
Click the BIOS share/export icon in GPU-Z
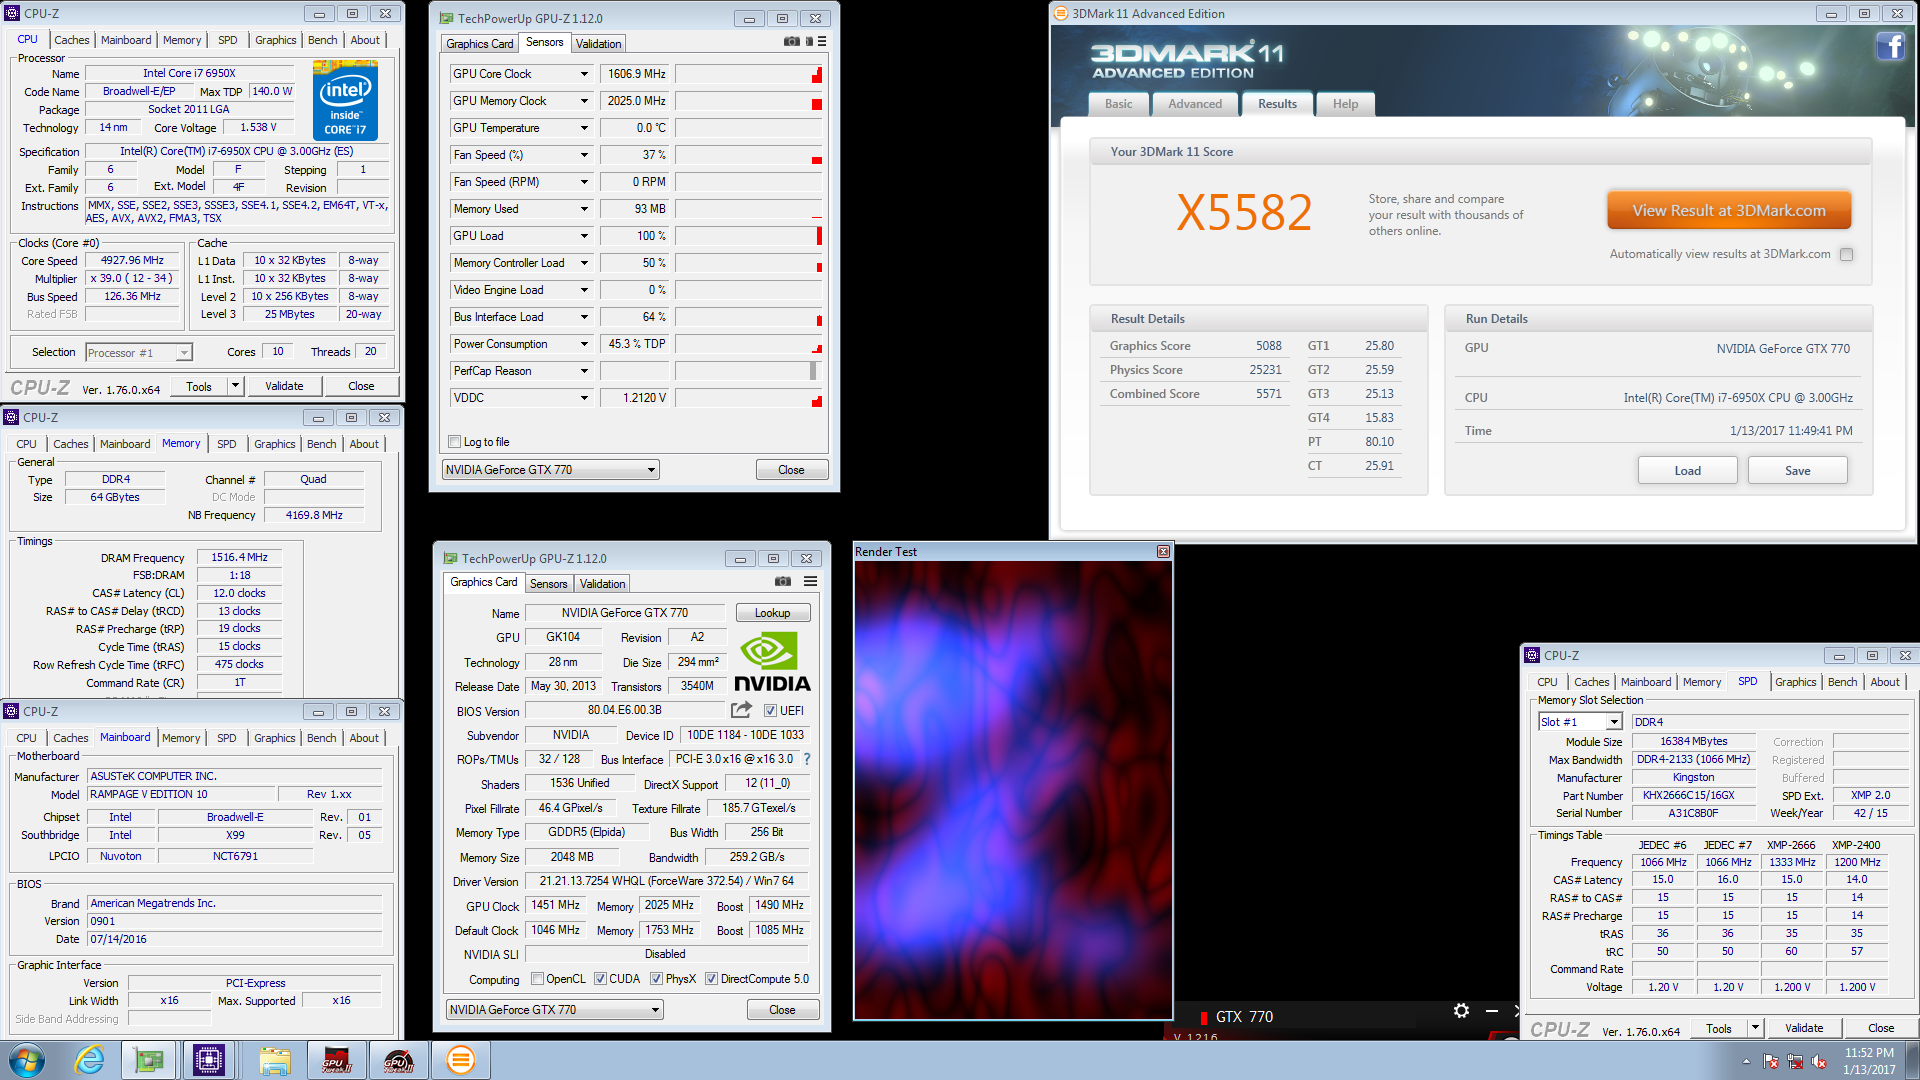click(x=741, y=710)
